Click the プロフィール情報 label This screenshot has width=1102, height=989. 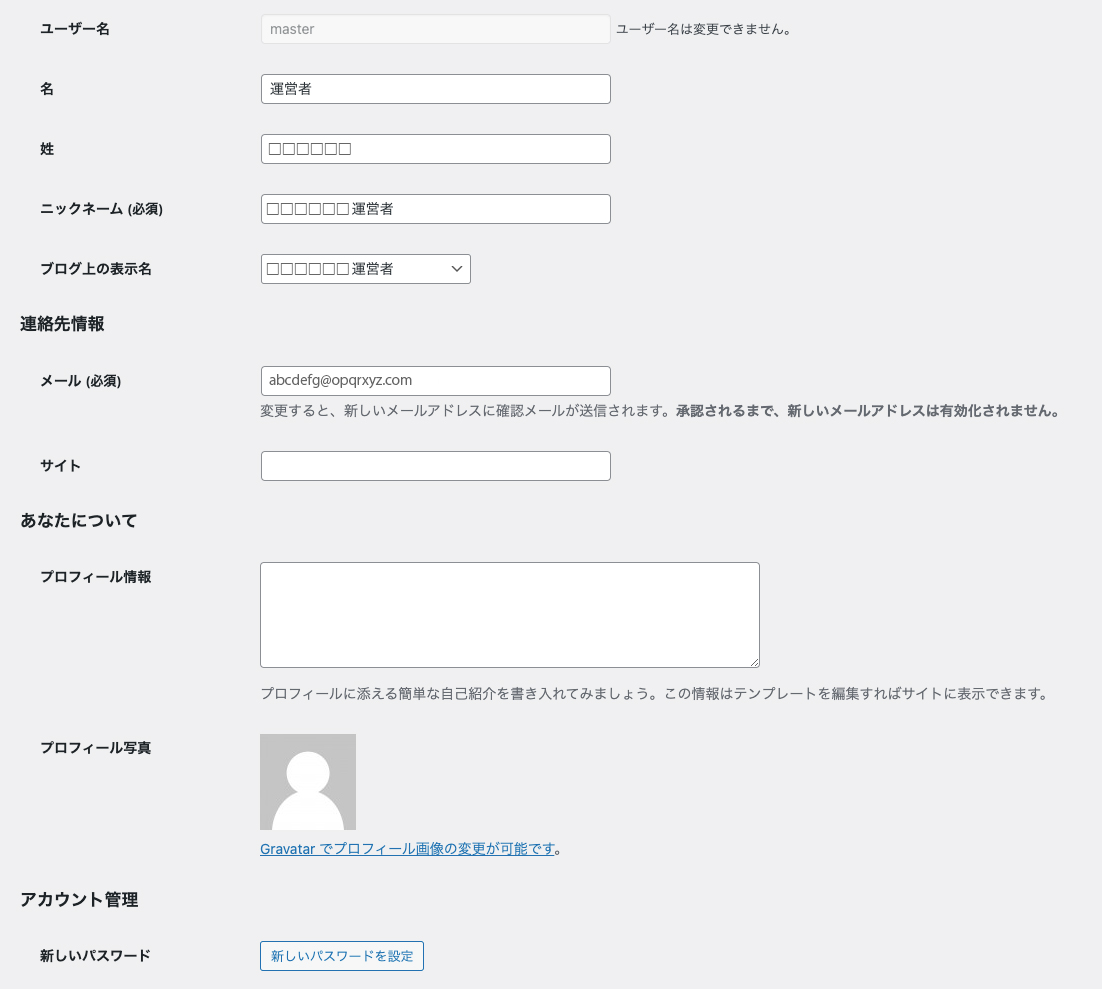pyautogui.click(x=96, y=577)
